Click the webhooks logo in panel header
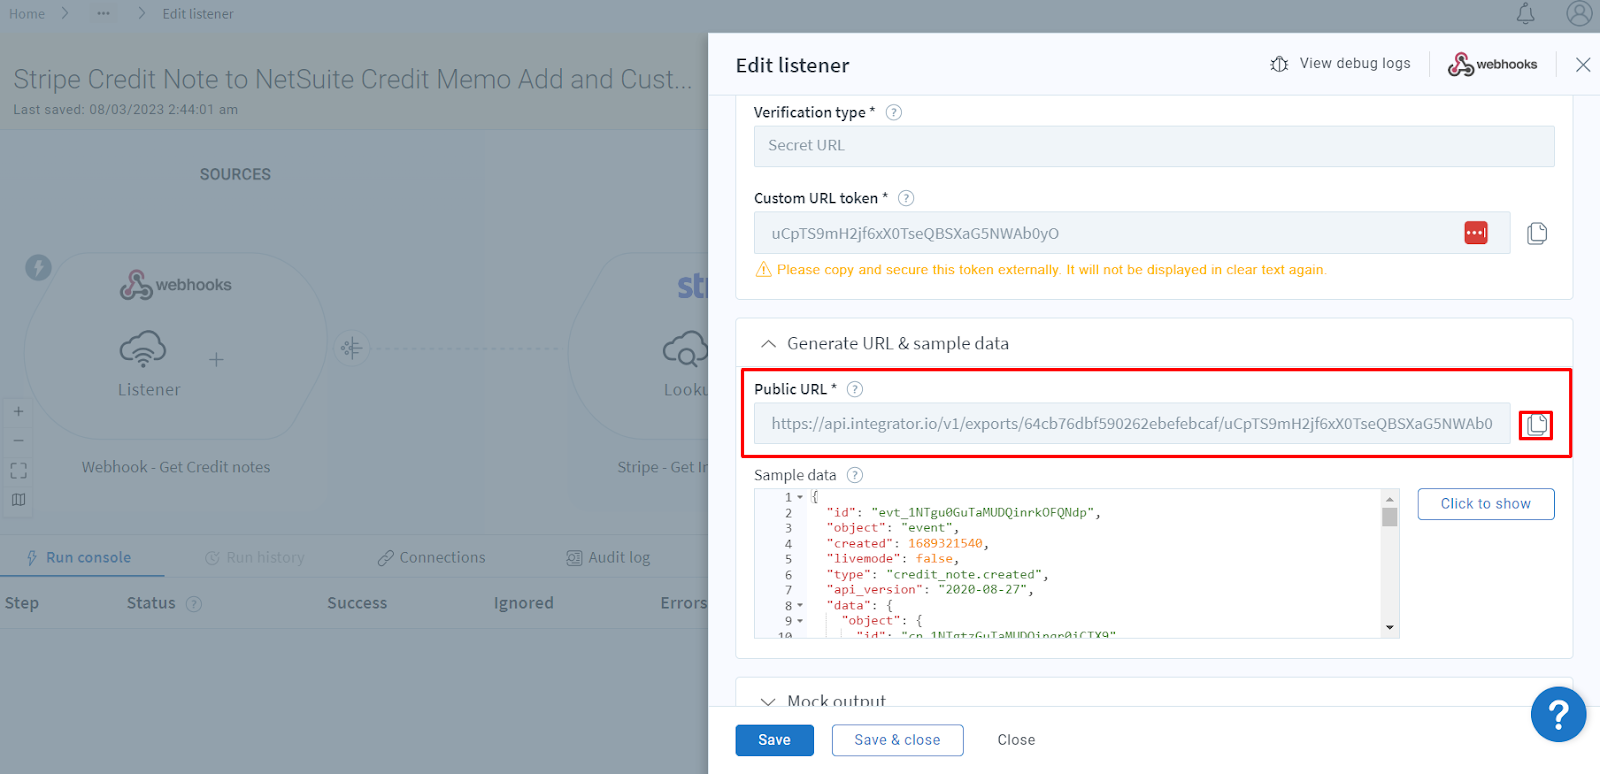Viewport: 1600px width, 774px height. [x=1493, y=64]
